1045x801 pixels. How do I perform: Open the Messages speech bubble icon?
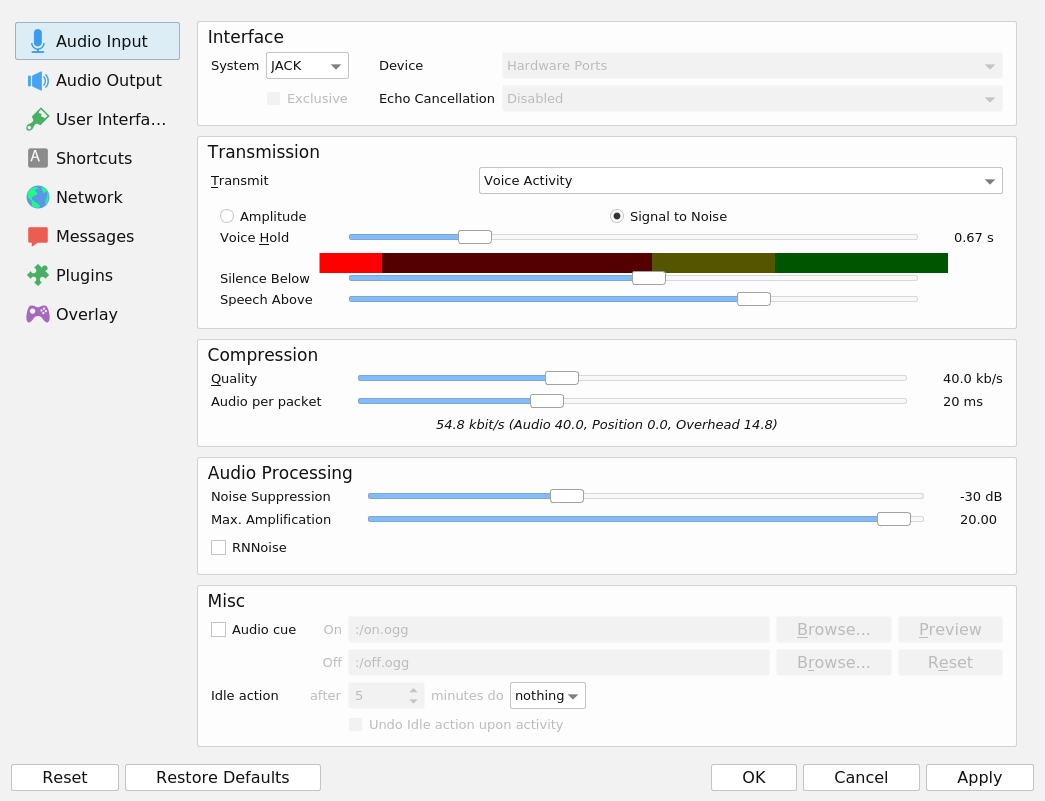(x=38, y=236)
